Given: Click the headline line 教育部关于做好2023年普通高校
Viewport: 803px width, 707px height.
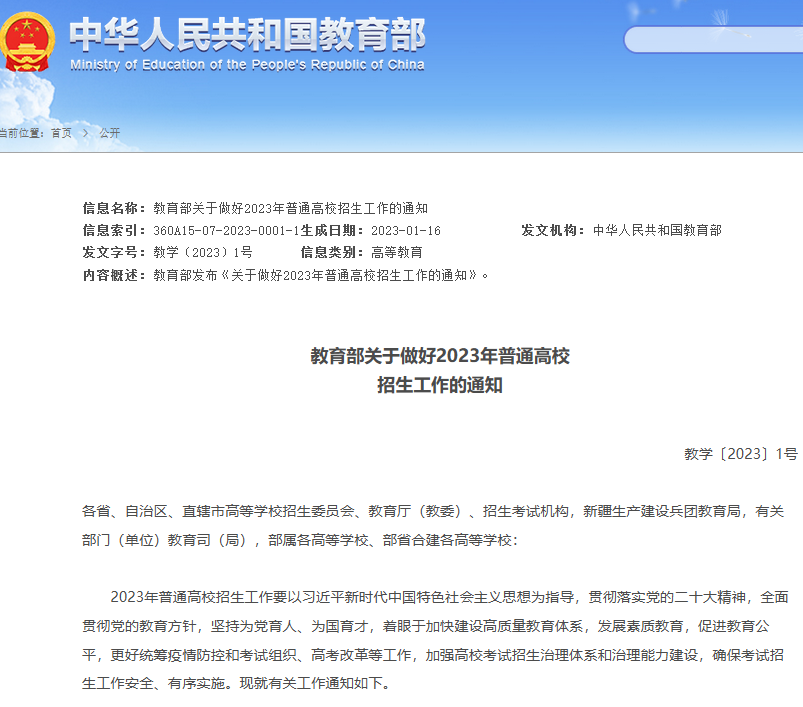Looking at the screenshot, I should [440, 356].
